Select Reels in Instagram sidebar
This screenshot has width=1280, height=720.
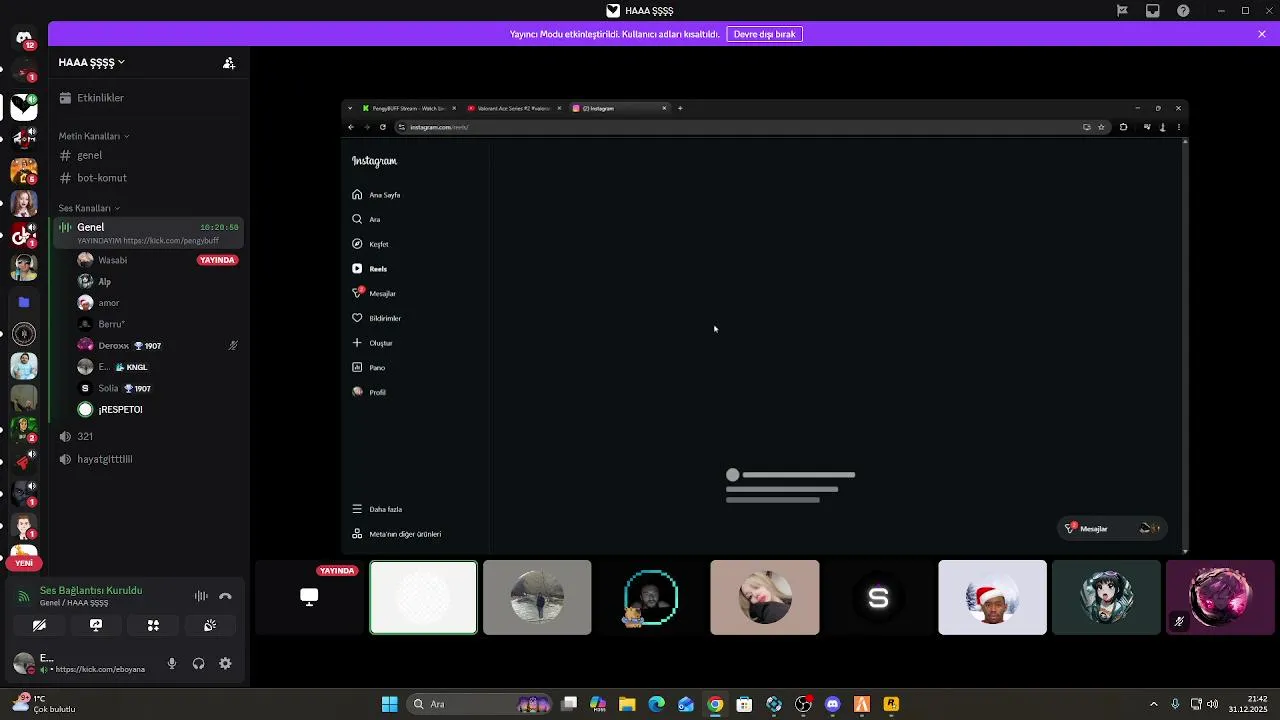[x=369, y=269]
